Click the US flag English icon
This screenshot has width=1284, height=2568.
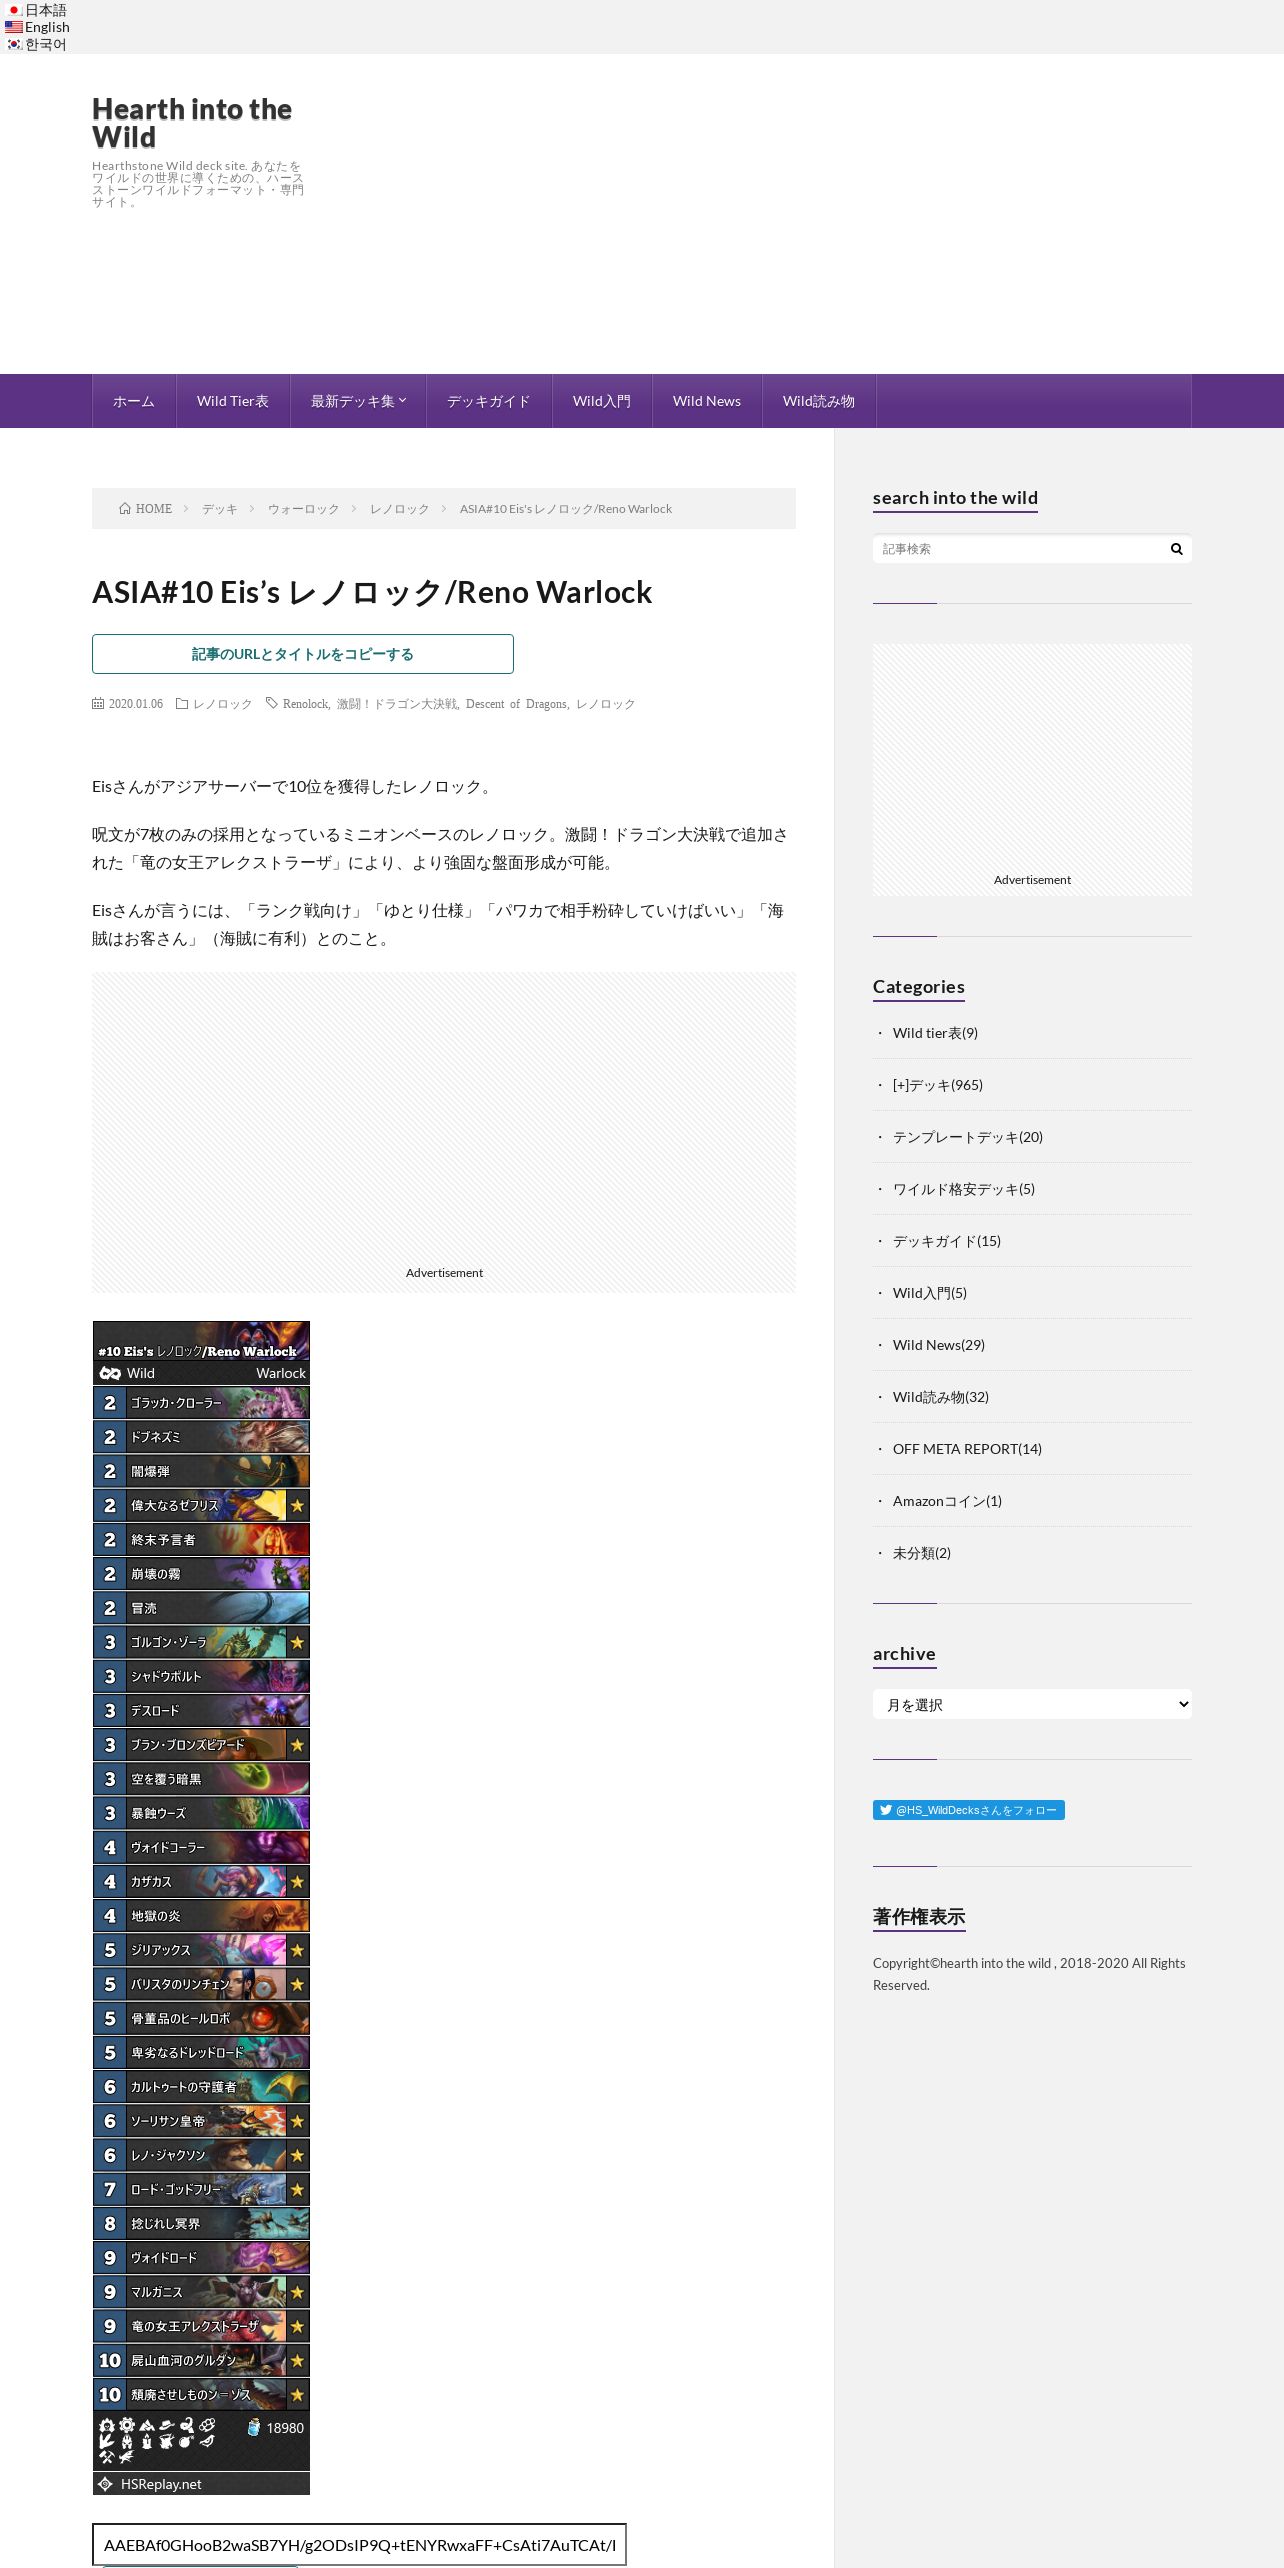click(14, 27)
